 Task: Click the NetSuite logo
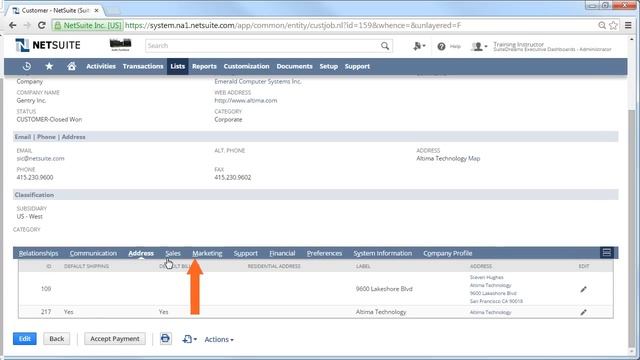48,45
